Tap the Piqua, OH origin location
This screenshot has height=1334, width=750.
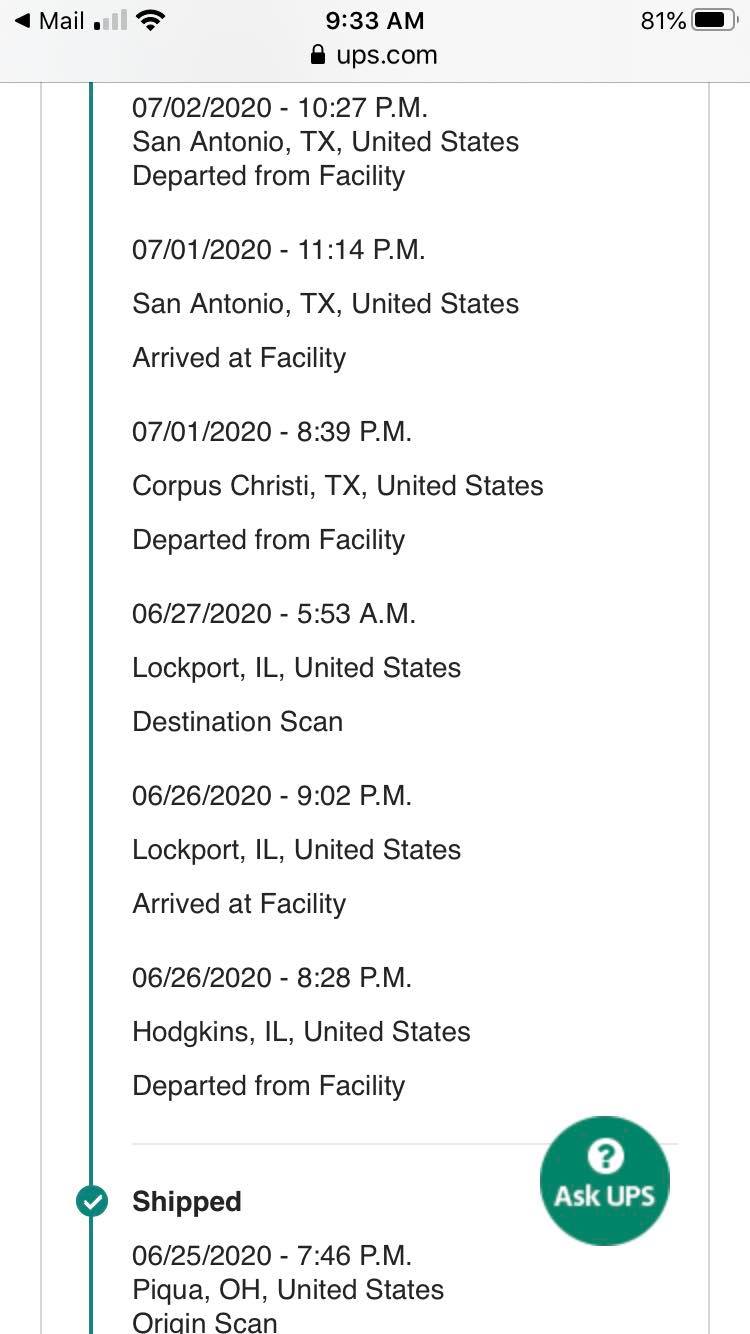288,1290
